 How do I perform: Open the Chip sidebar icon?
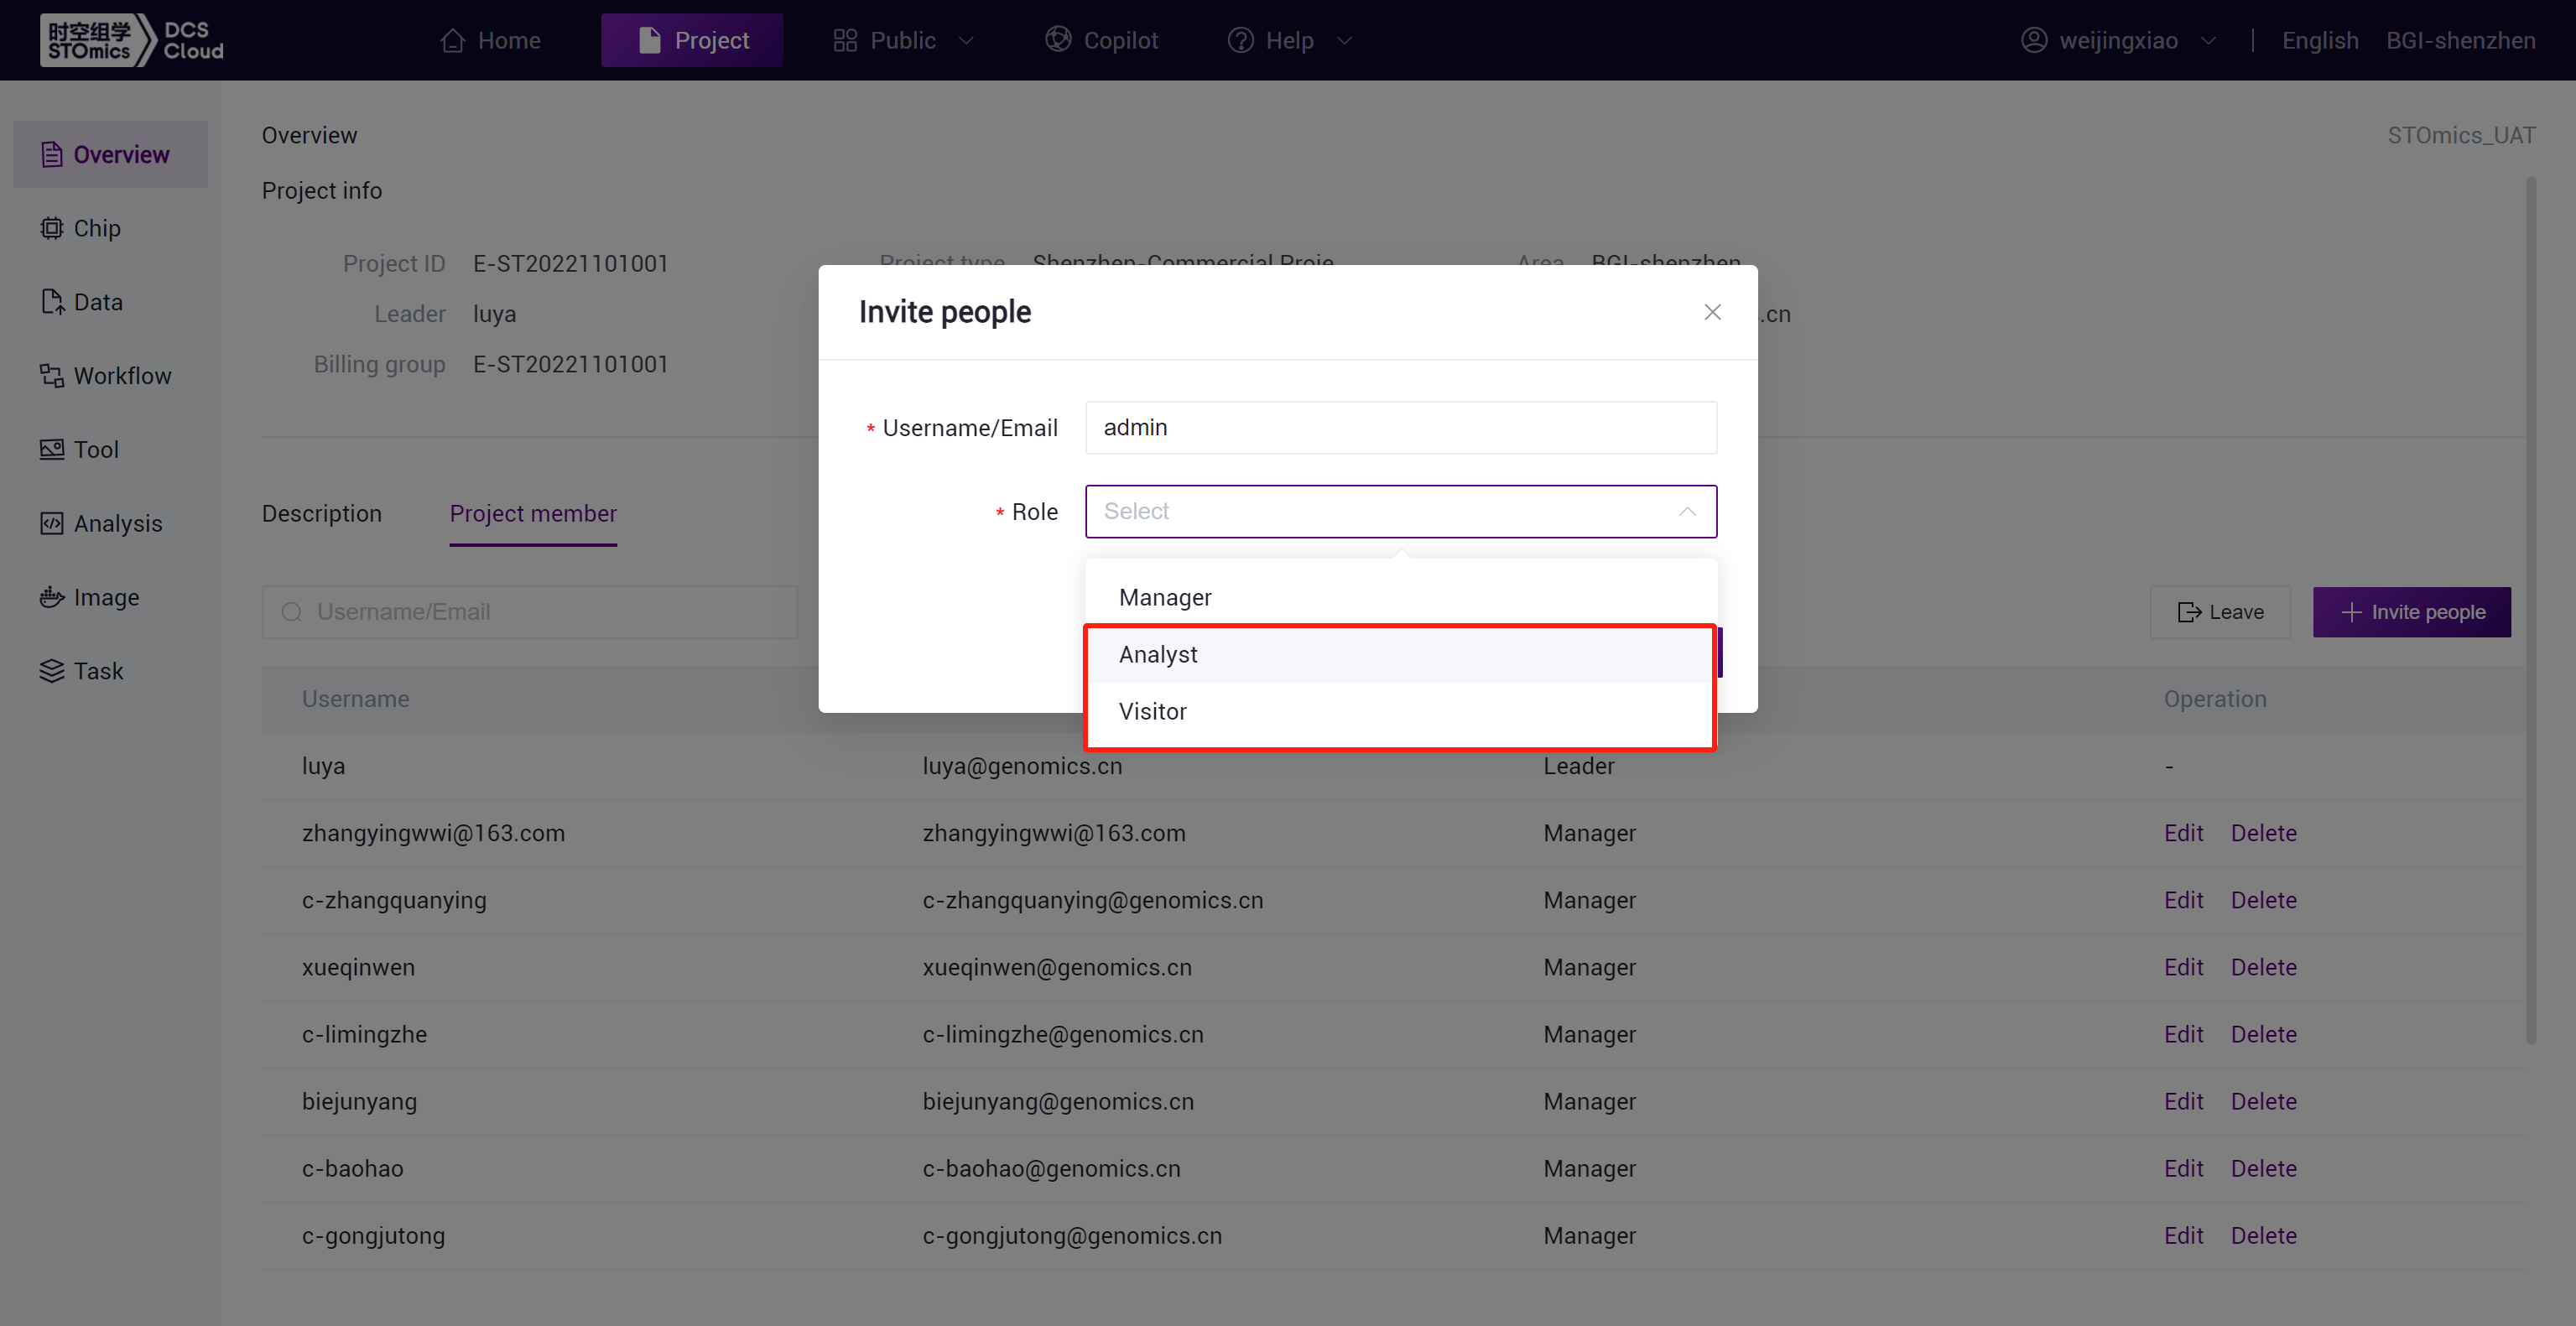pyautogui.click(x=51, y=228)
